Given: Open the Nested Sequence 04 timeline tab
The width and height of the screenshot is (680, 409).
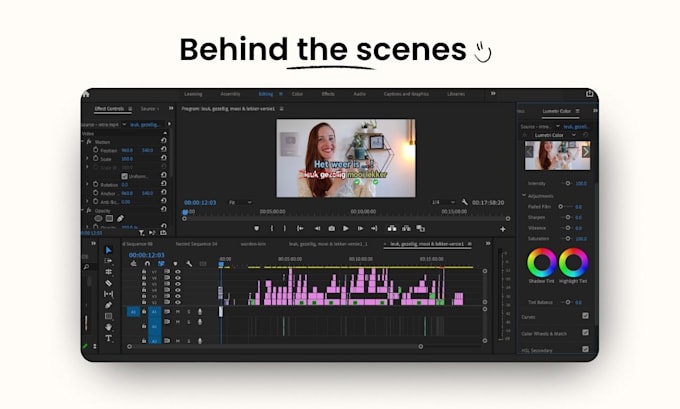Looking at the screenshot, I should (x=196, y=244).
